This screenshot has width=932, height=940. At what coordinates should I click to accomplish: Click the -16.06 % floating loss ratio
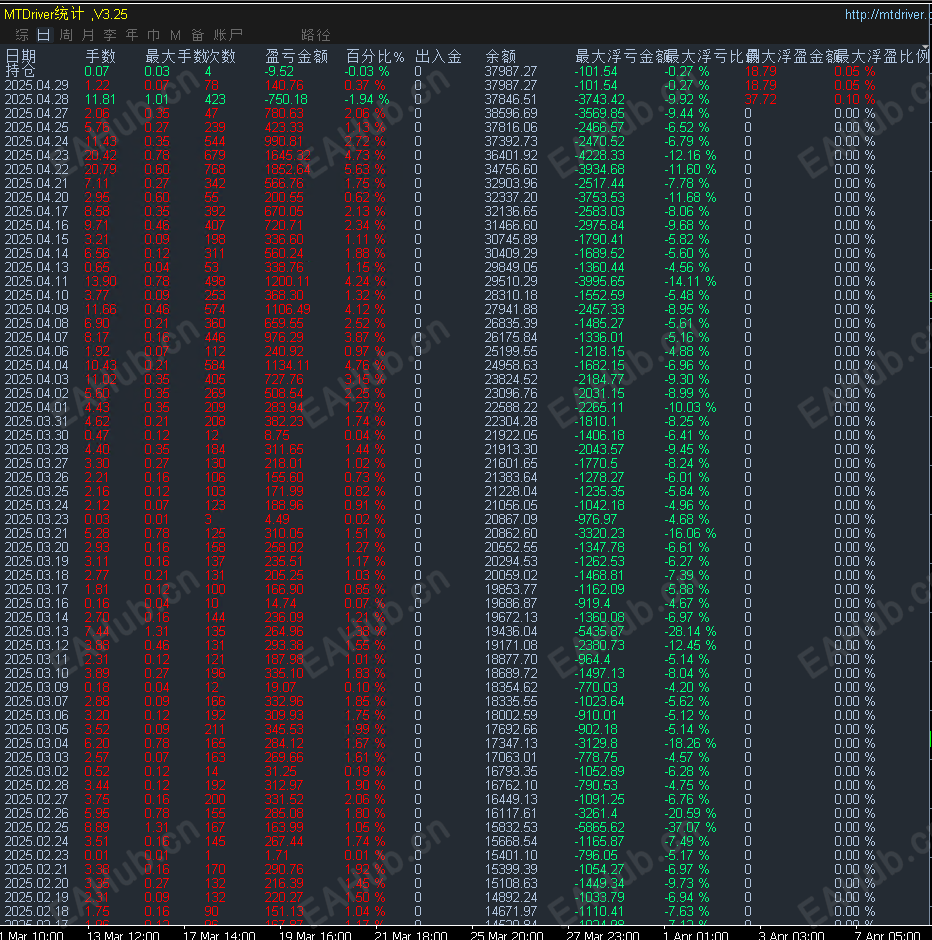(x=690, y=533)
